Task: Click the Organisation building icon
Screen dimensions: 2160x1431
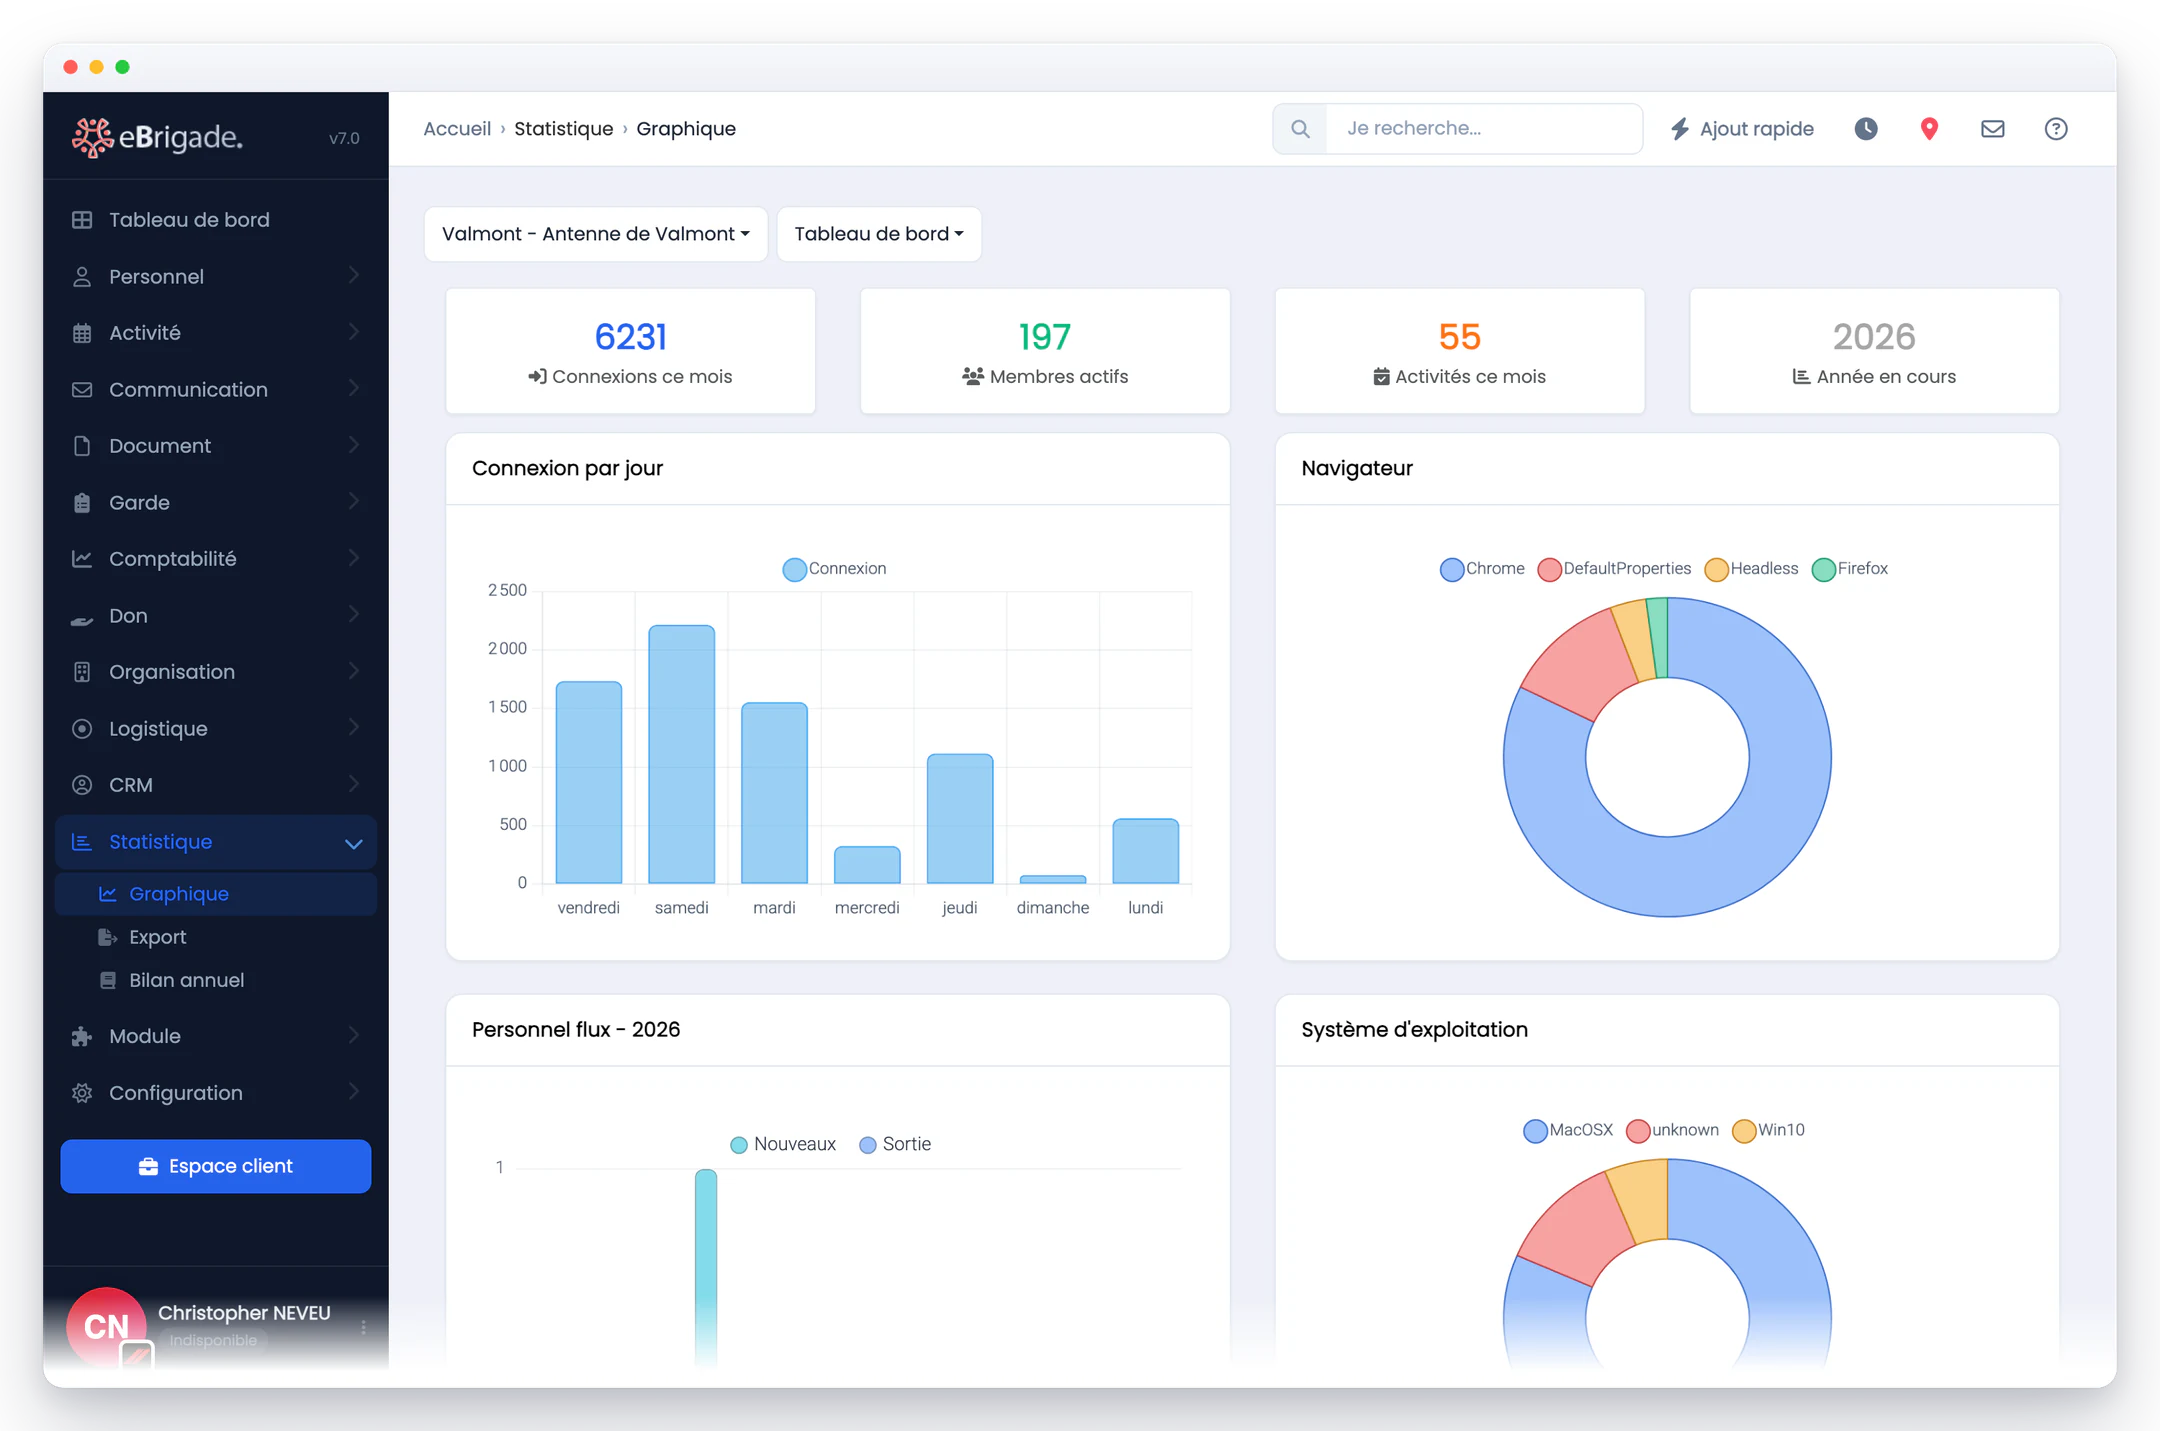Action: point(82,672)
